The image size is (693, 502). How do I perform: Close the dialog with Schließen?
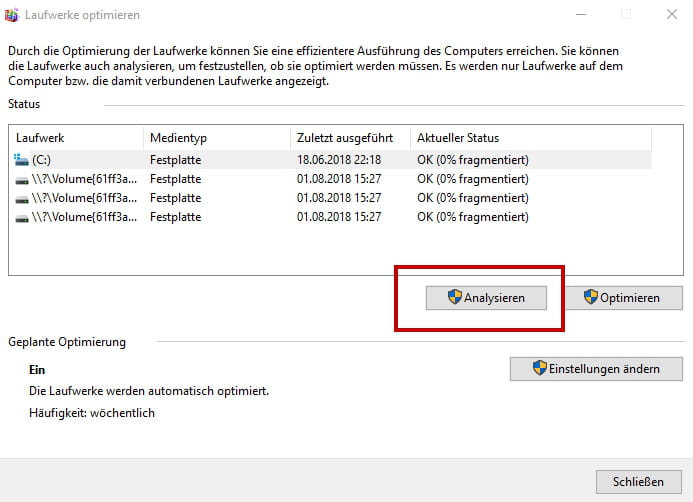pyautogui.click(x=638, y=481)
